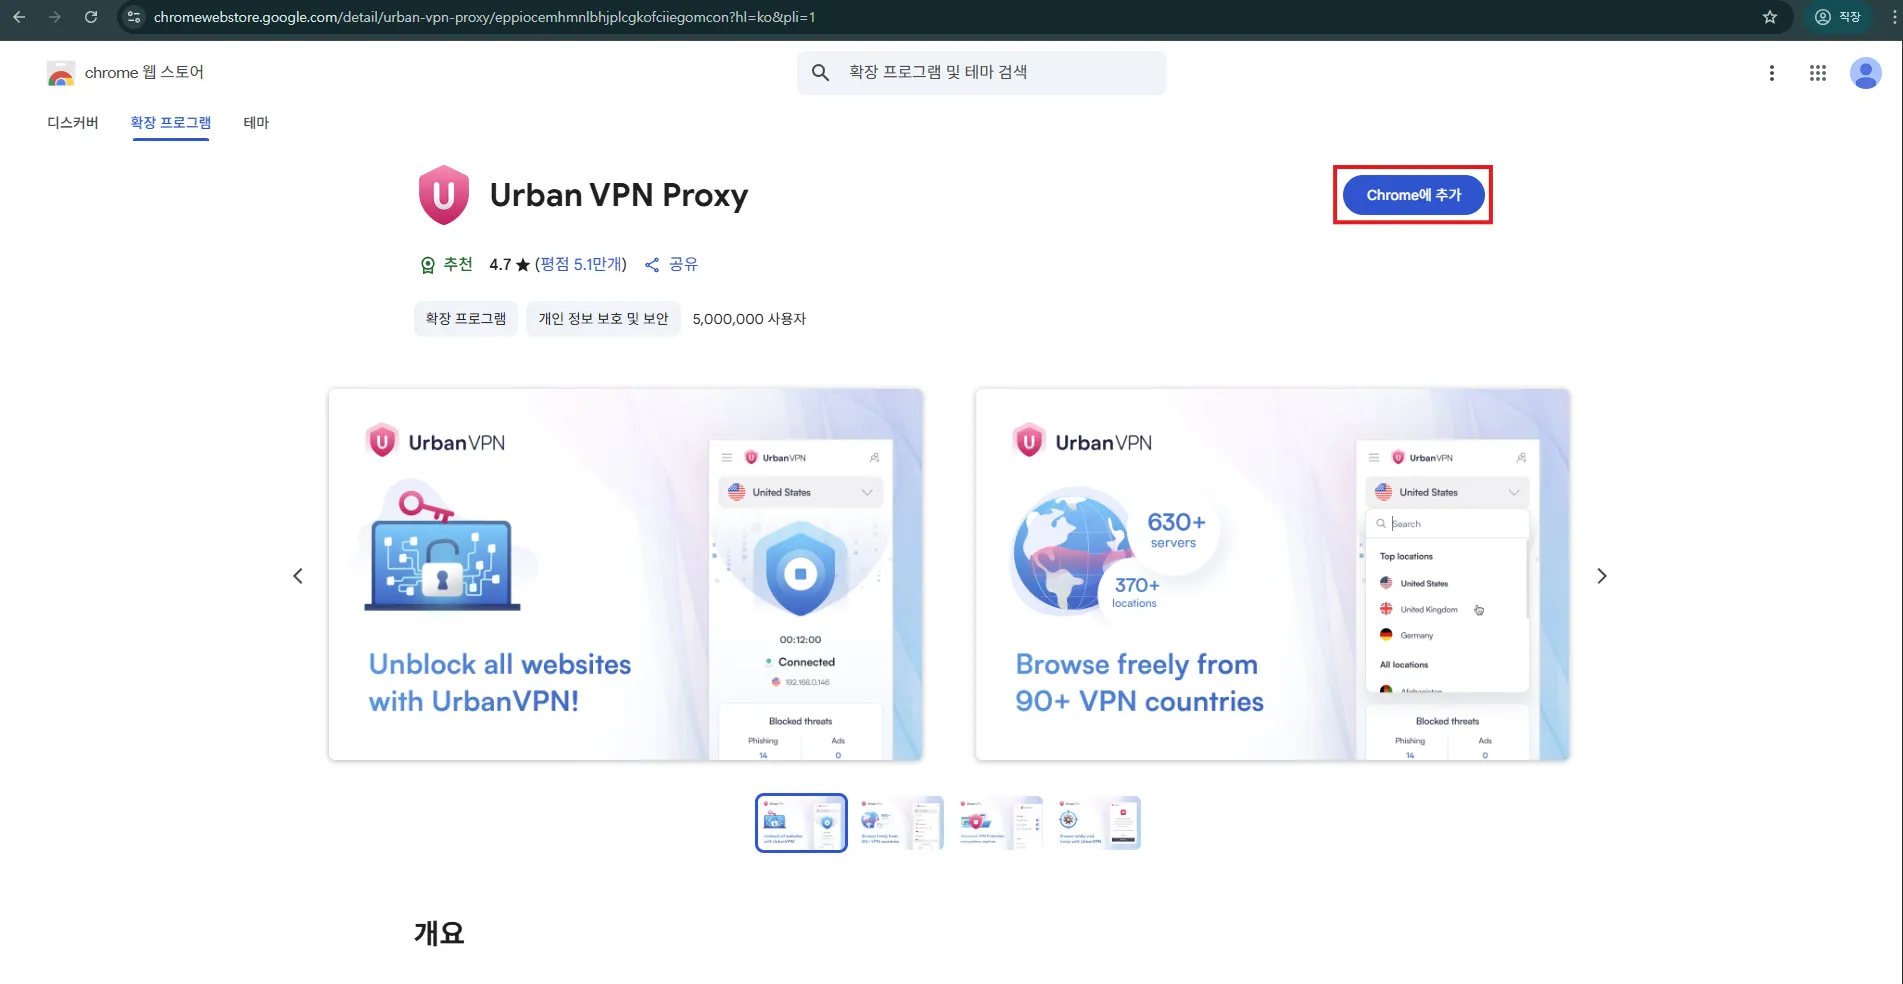Switch to the 확장 프로그램 tab
The image size is (1903, 984).
171,123
